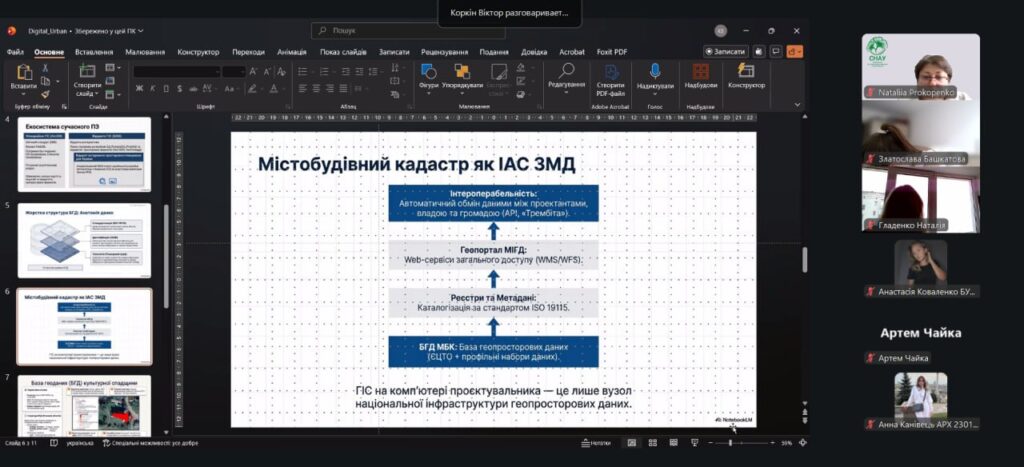
Task: Select slide 5 thumbnail in the panel
Action: 84,241
